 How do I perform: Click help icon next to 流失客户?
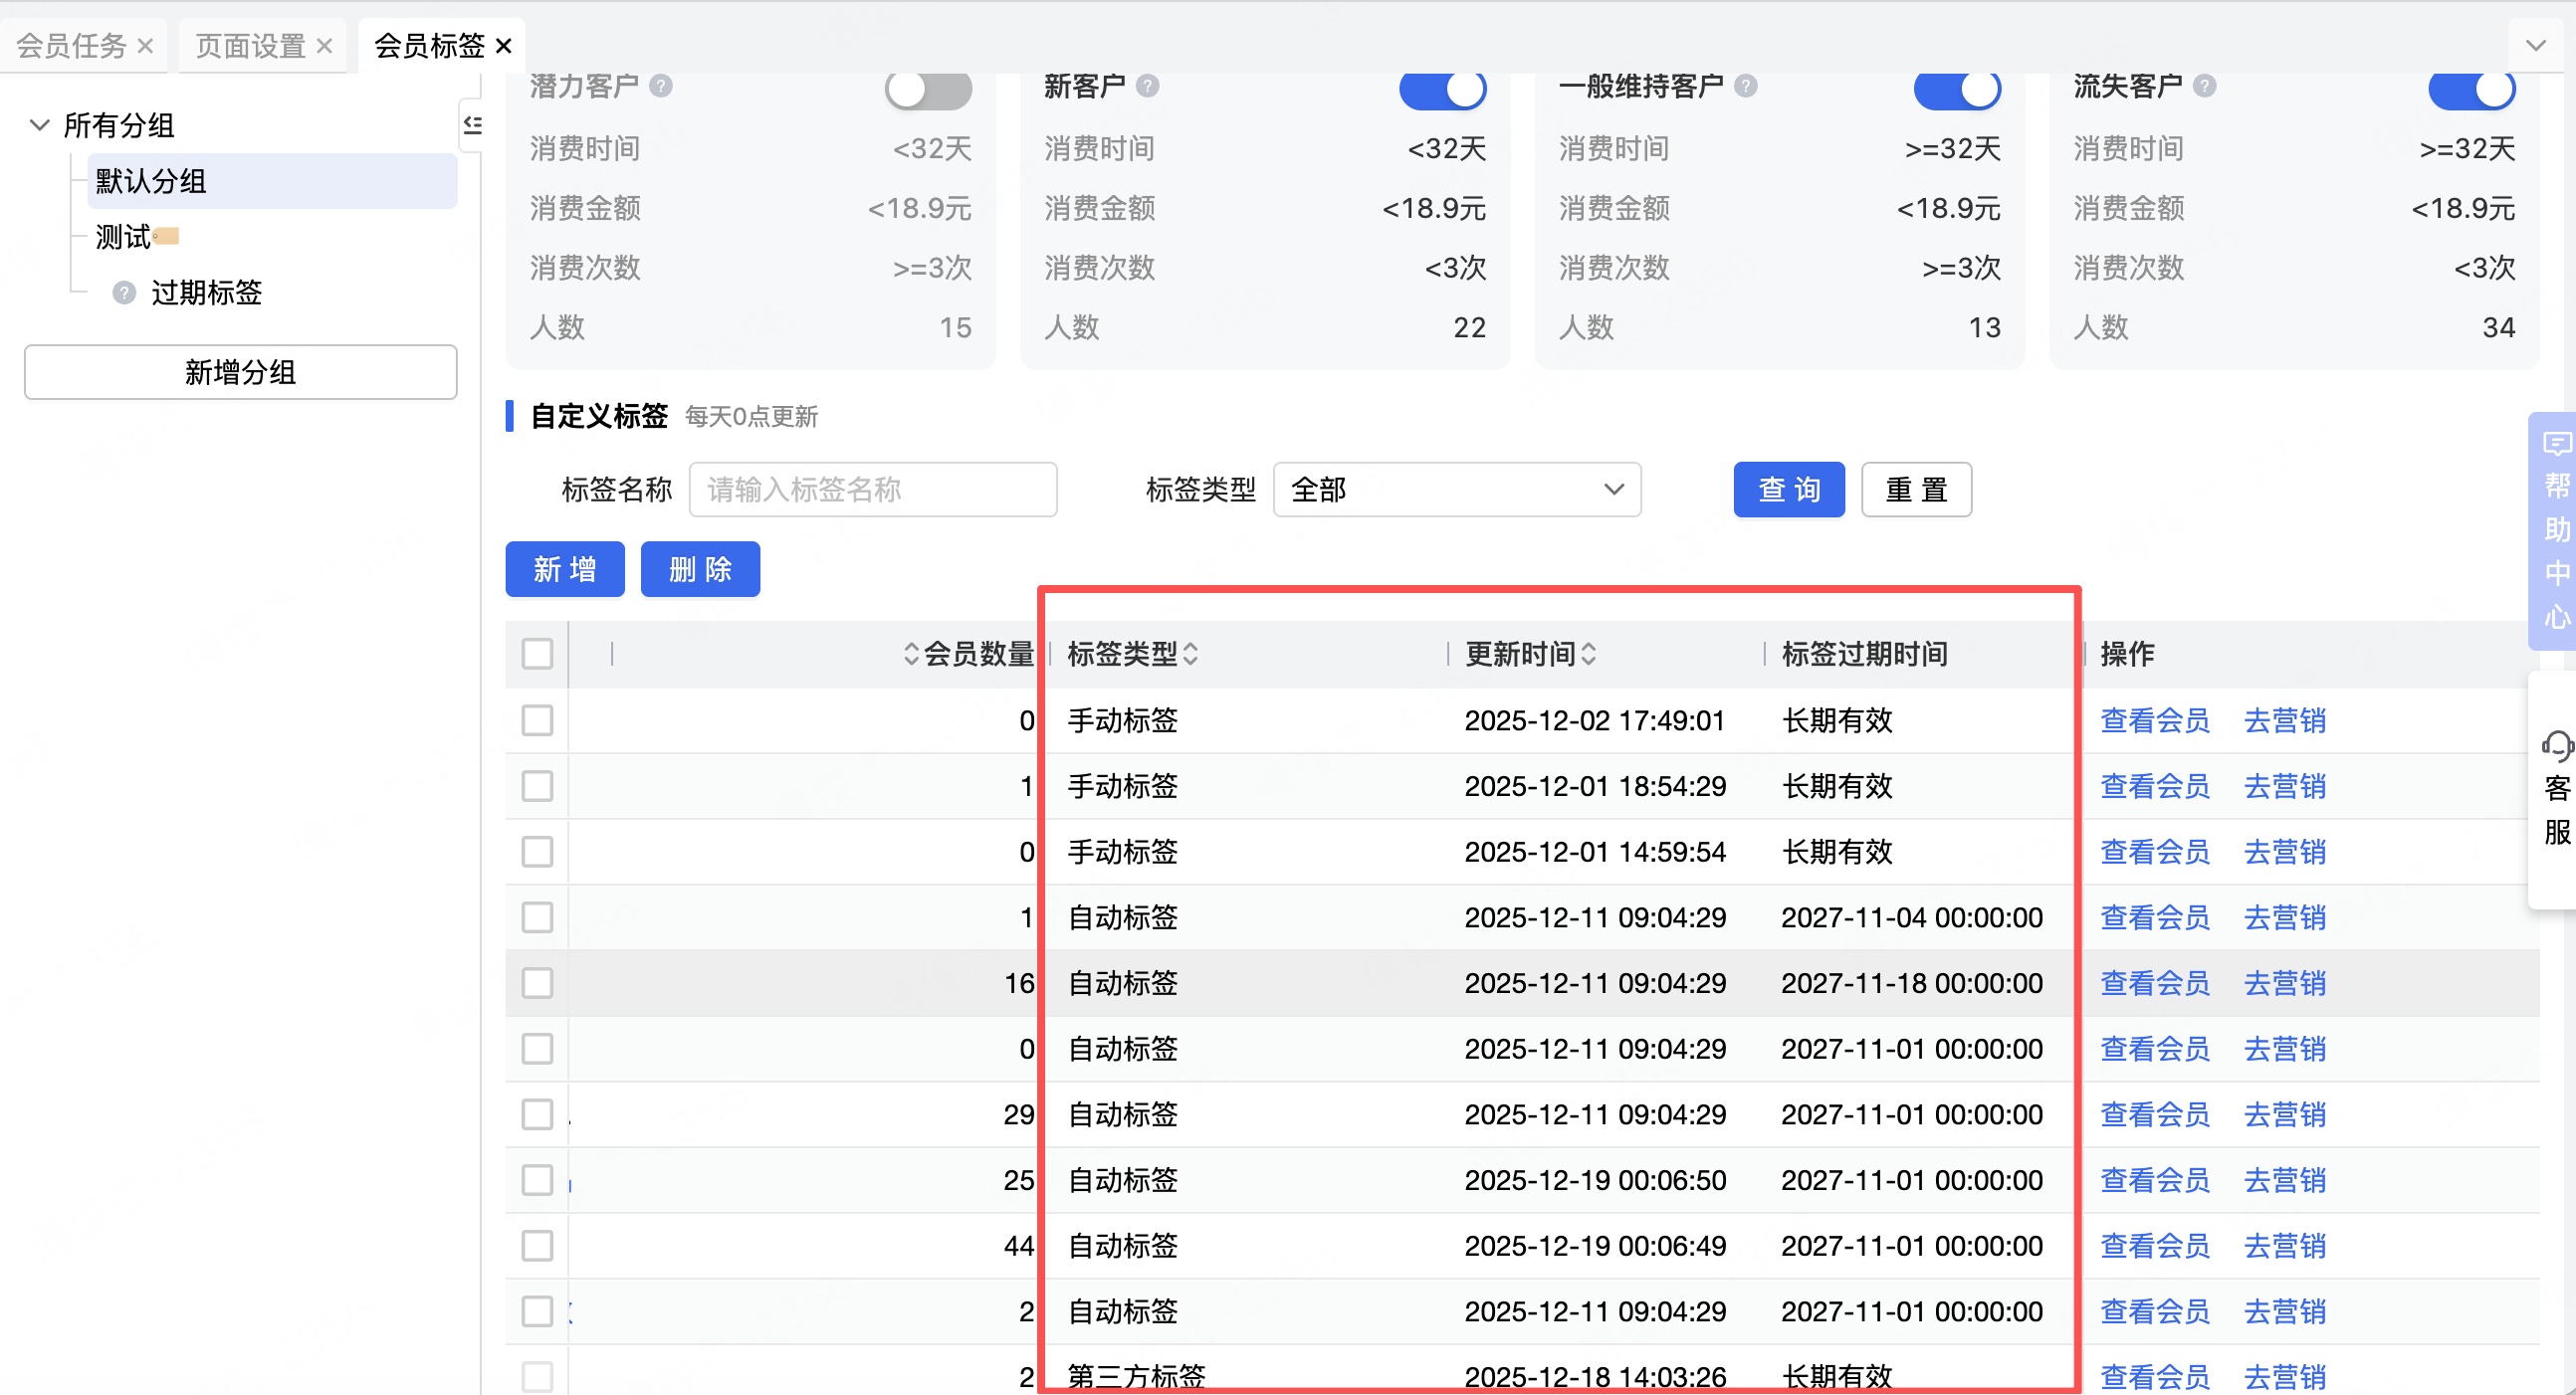point(2204,86)
